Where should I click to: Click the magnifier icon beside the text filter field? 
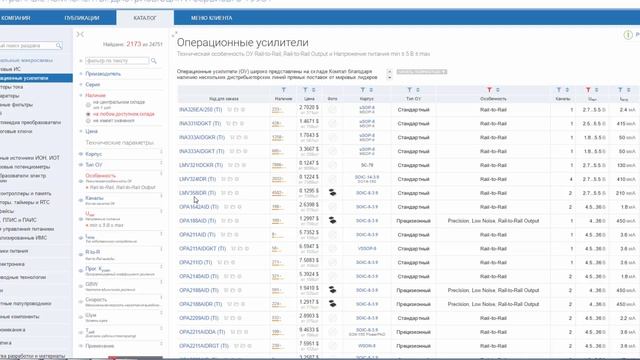154,61
